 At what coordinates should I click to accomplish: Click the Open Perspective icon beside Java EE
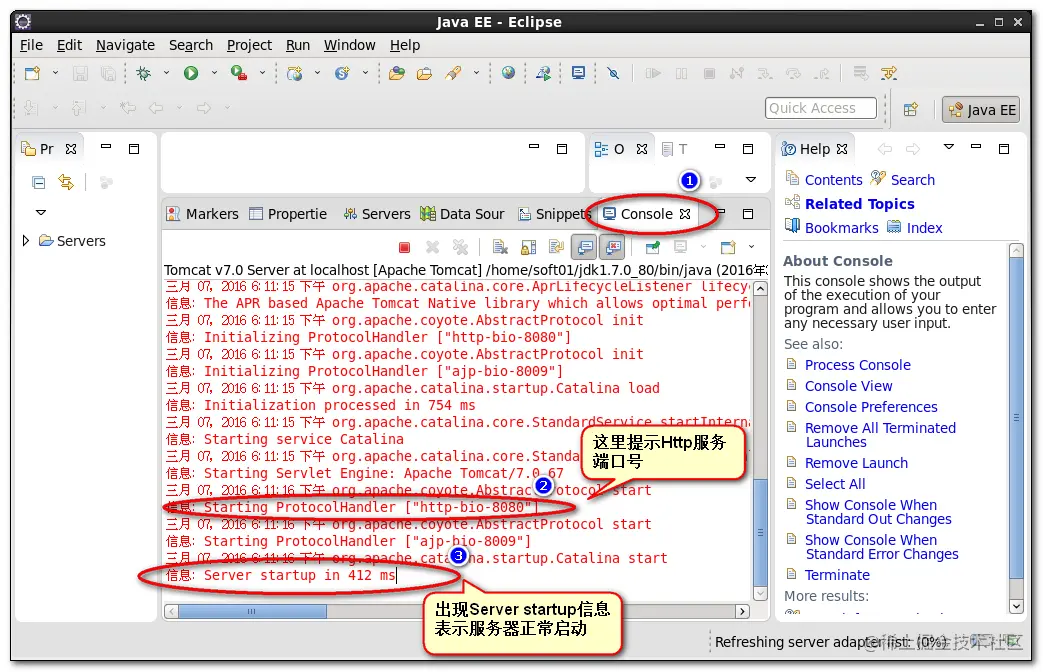pyautogui.click(x=911, y=109)
